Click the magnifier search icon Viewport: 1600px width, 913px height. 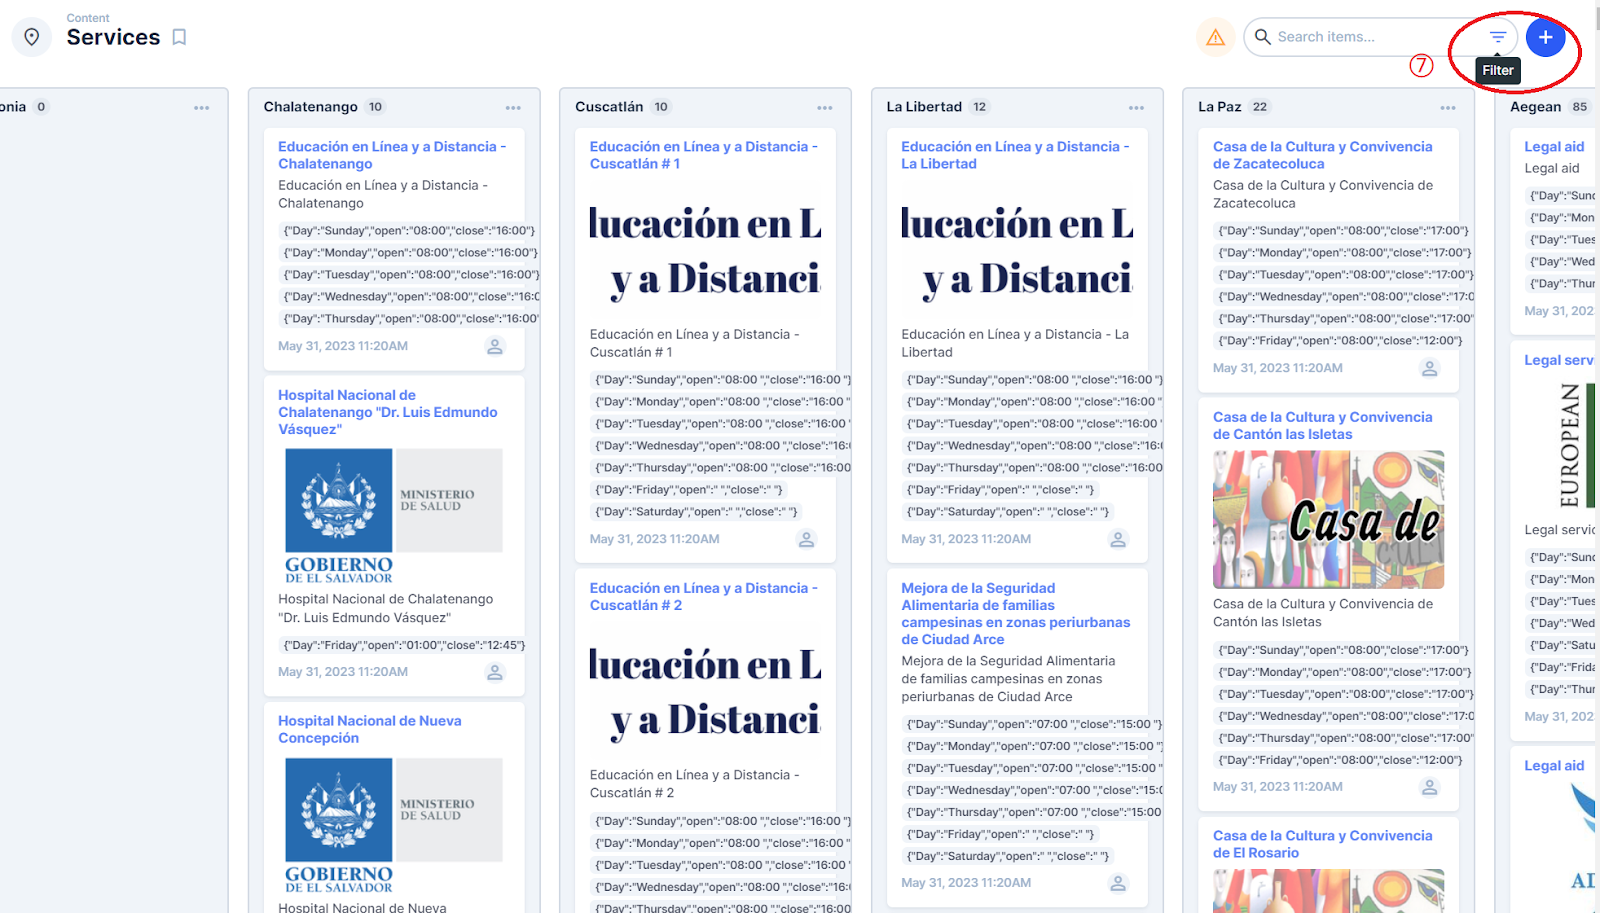pyautogui.click(x=1263, y=37)
